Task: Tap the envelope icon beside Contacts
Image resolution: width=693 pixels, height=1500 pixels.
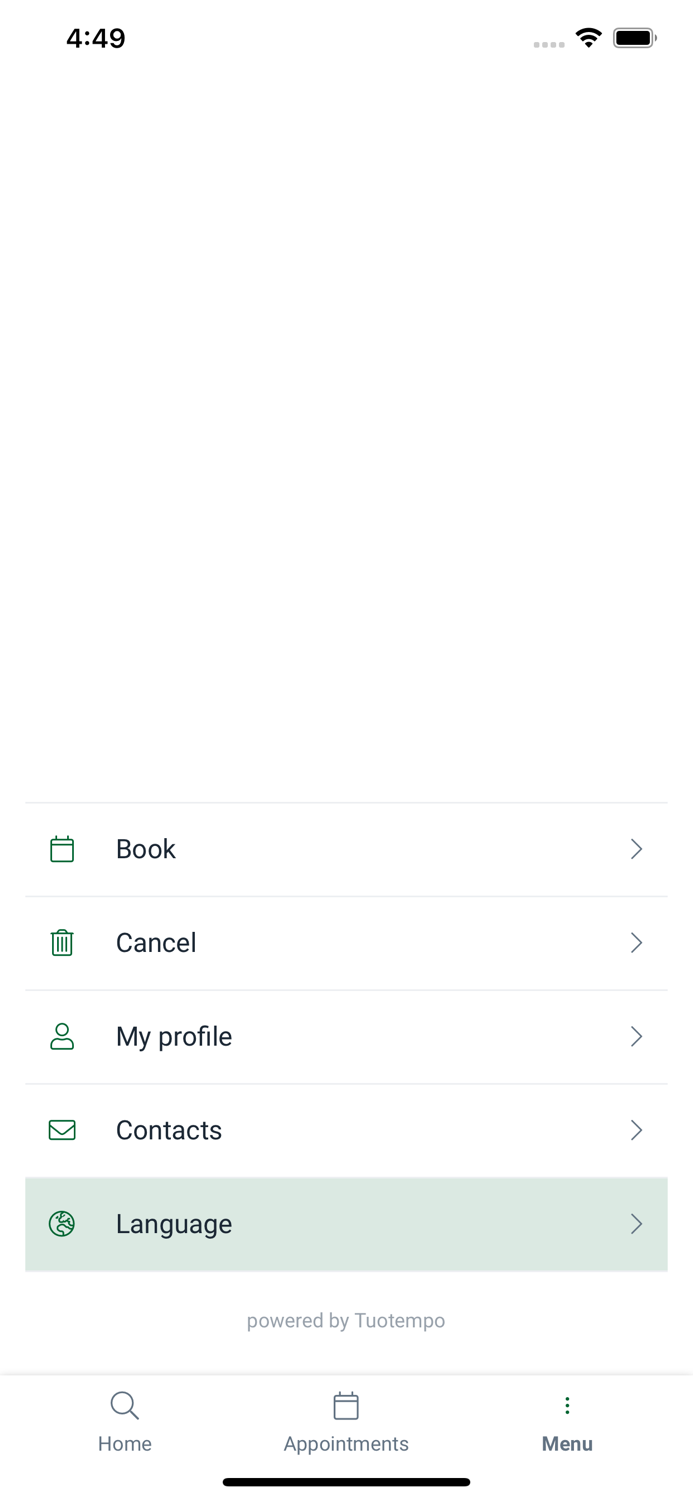Action: (x=62, y=1130)
